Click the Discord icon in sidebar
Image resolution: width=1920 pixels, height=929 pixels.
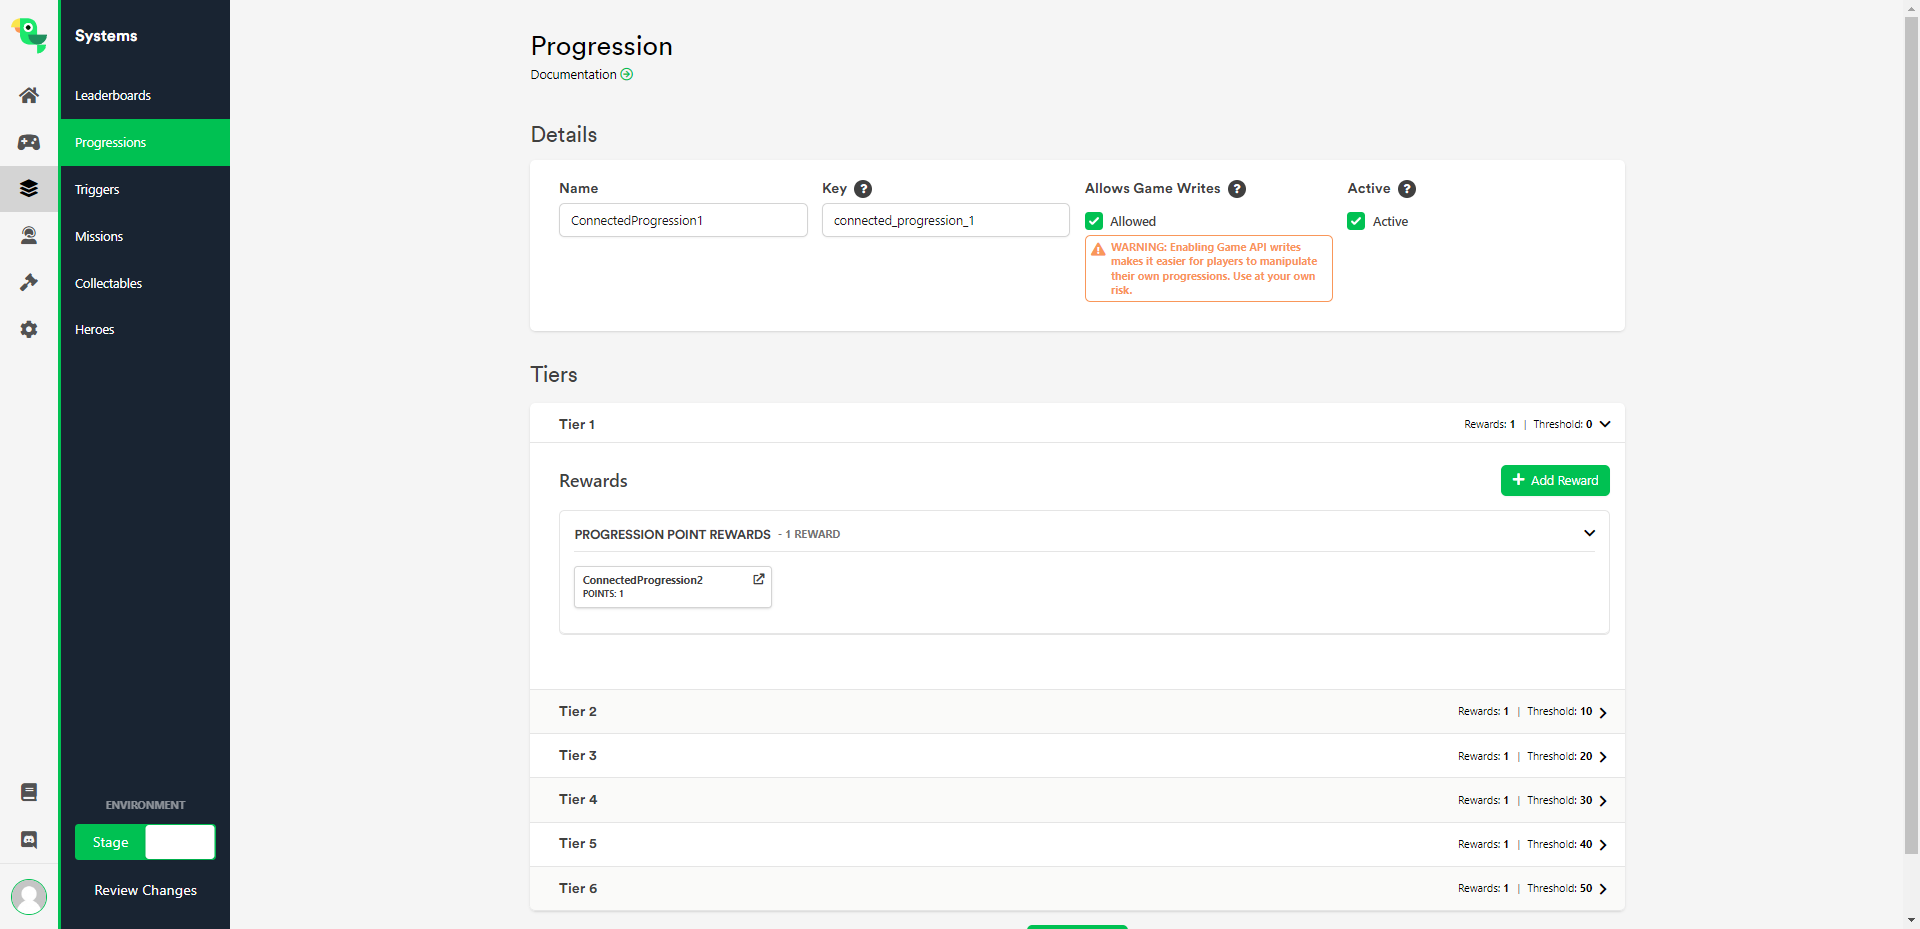click(x=29, y=840)
